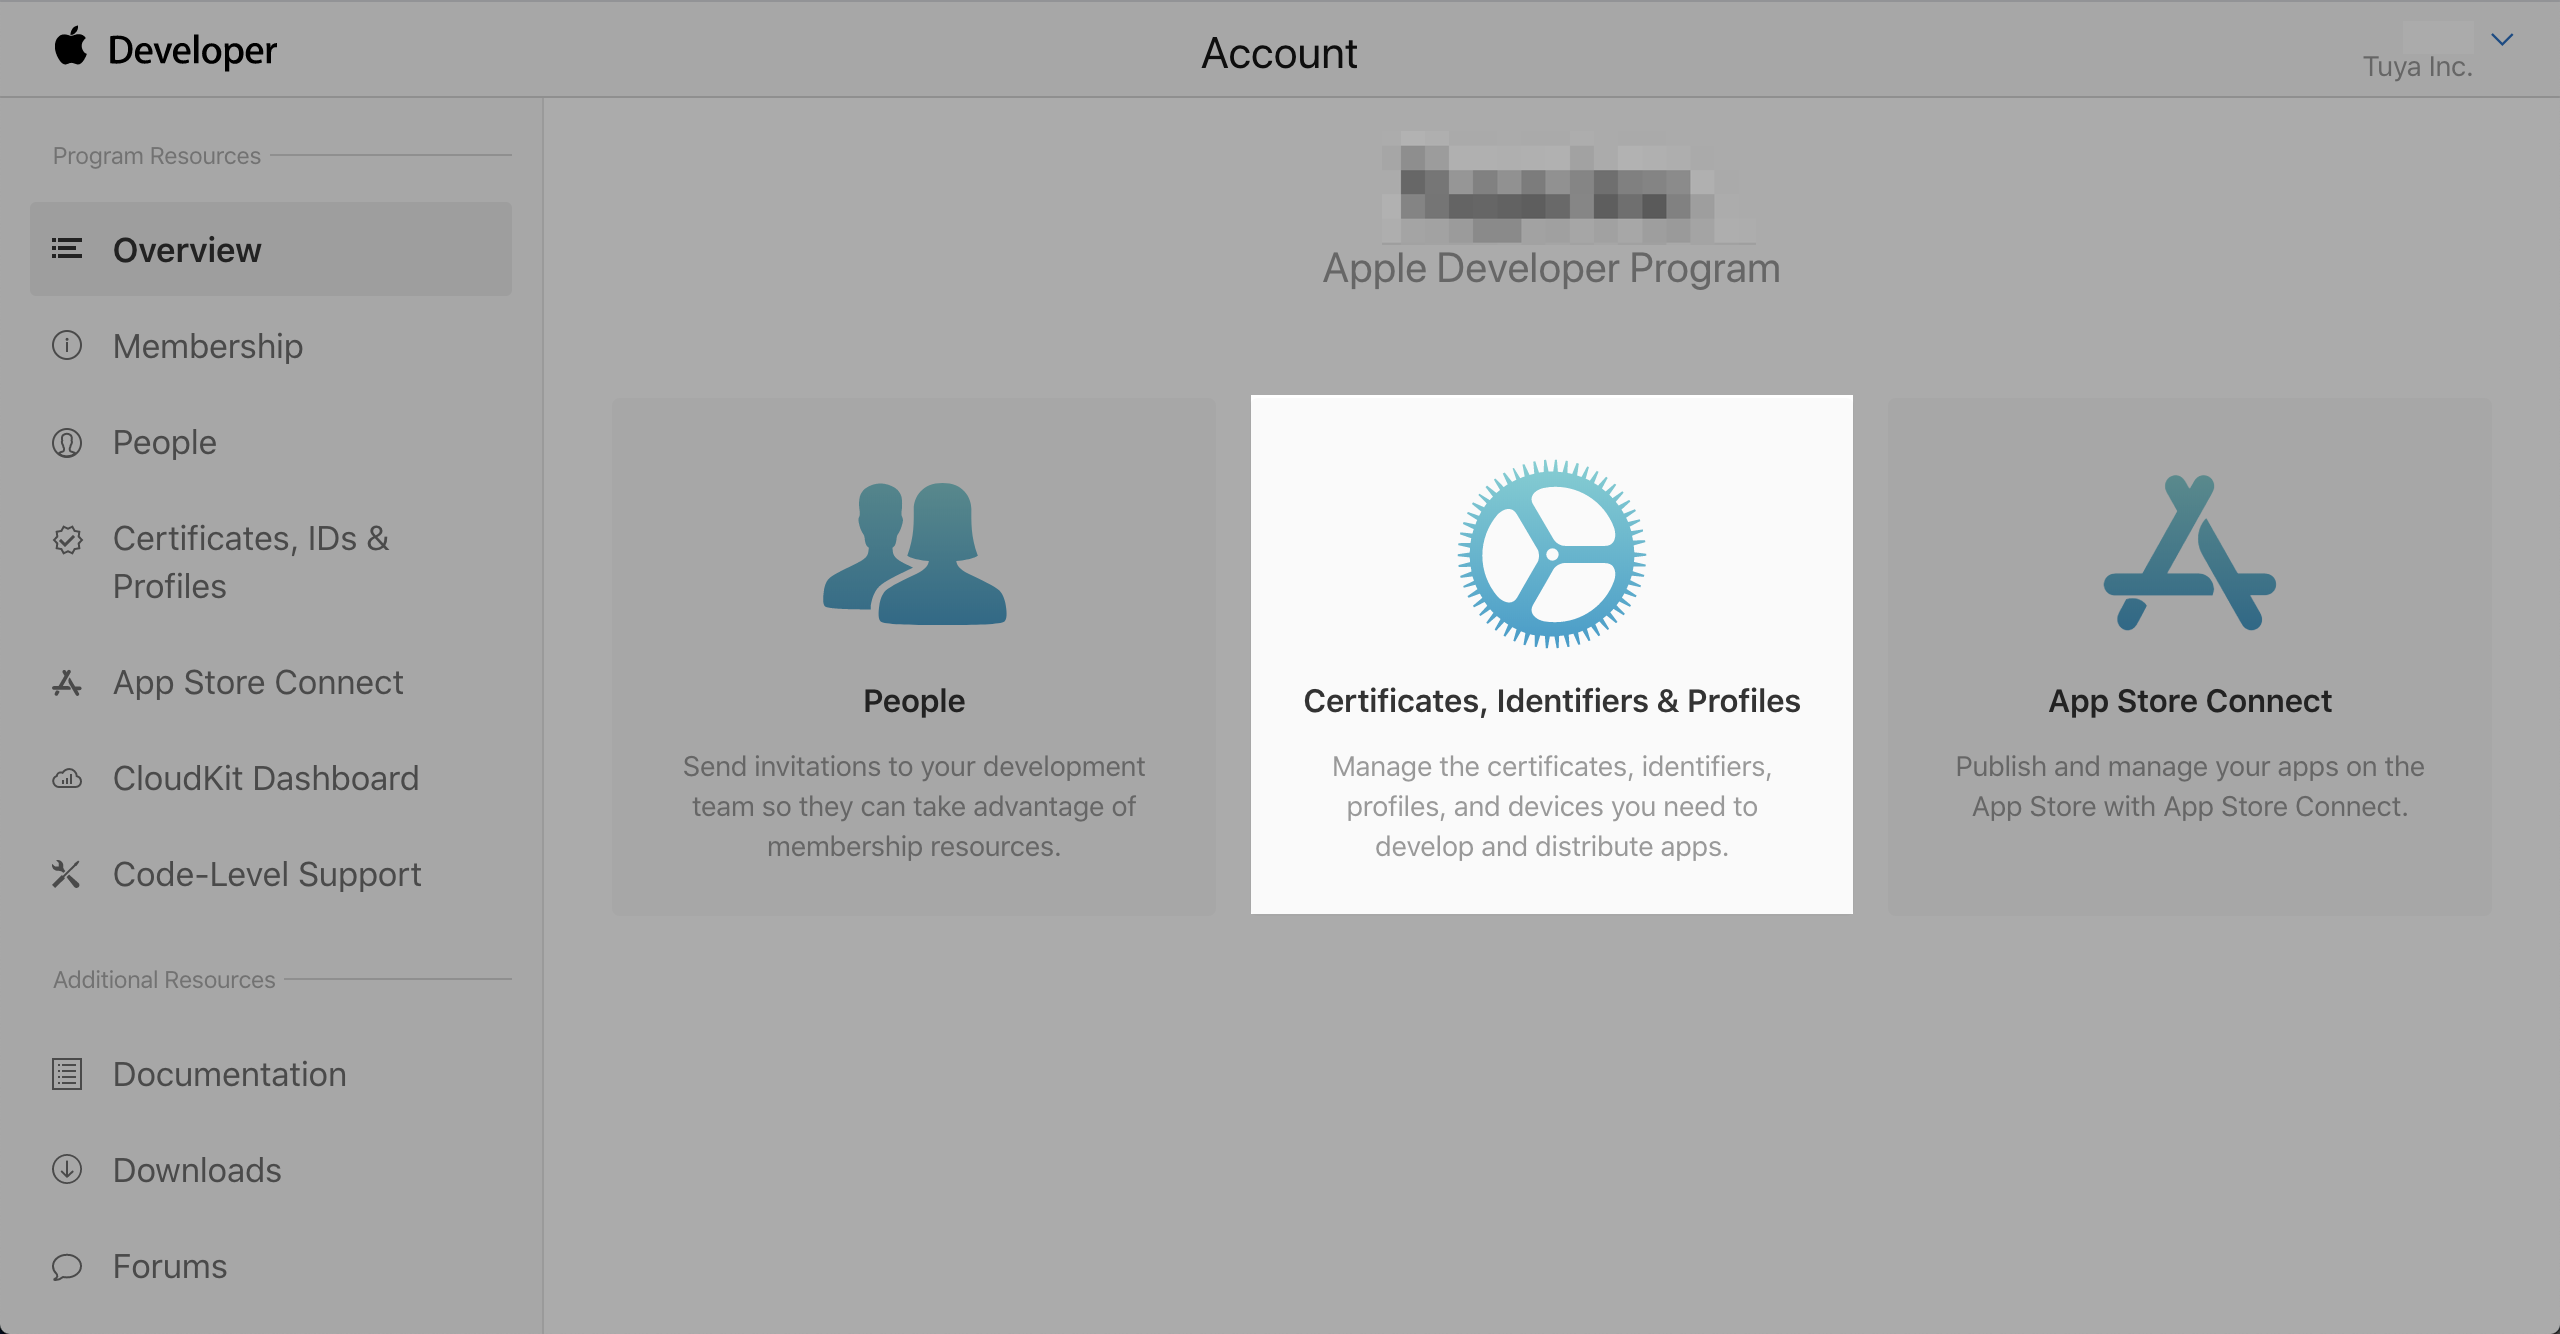The width and height of the screenshot is (2560, 1334).
Task: Click the Apple logo in the header
Action: (x=70, y=47)
